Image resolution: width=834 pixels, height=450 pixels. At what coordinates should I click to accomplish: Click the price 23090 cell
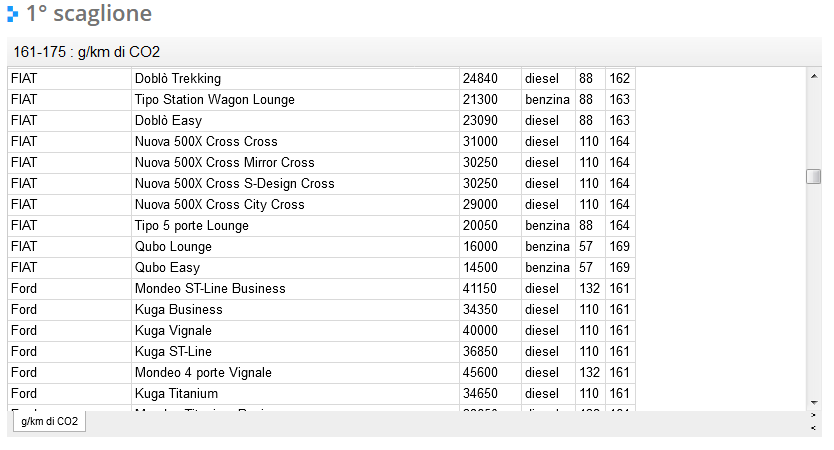click(x=490, y=121)
